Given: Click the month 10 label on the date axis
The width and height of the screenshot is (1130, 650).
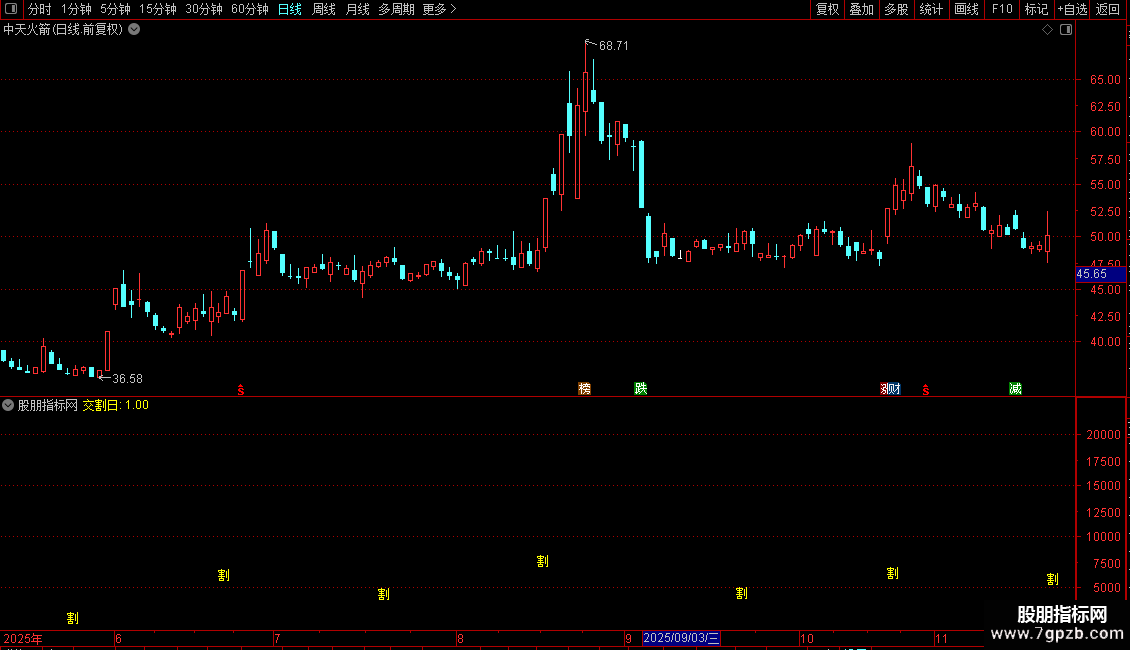Looking at the screenshot, I should pos(806,638).
